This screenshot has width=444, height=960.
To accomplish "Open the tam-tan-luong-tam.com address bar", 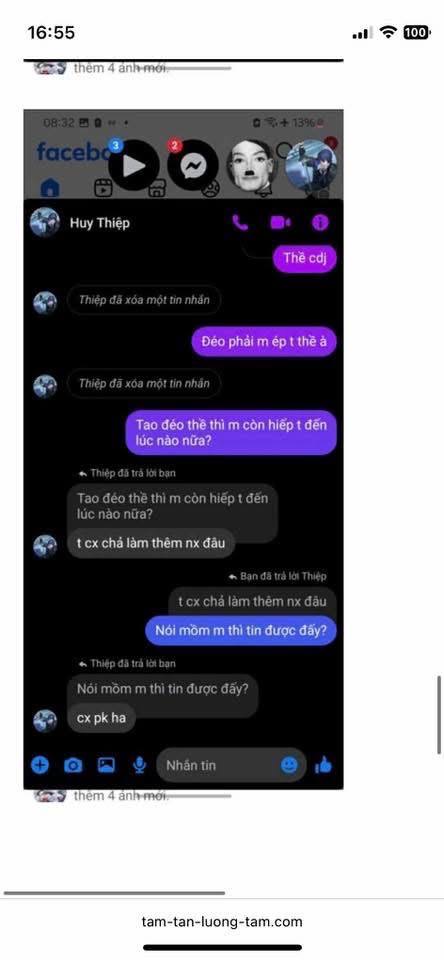I will (x=222, y=921).
